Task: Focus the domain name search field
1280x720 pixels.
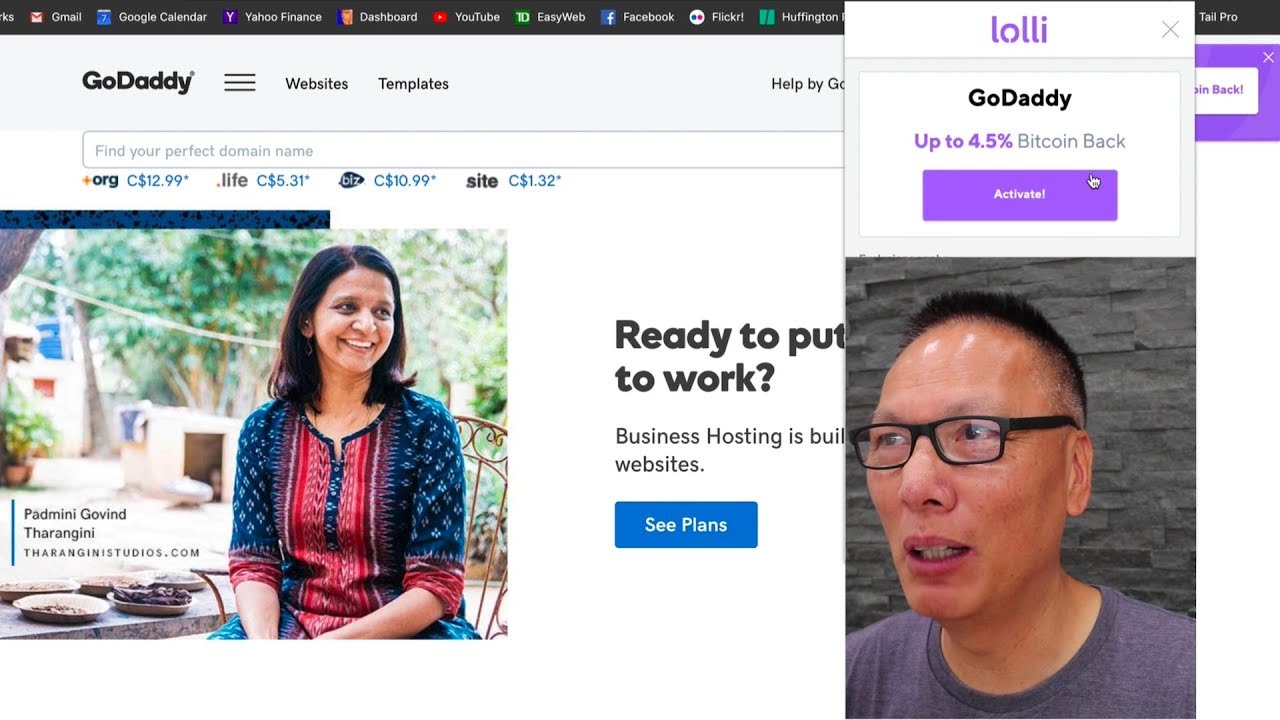Action: point(464,150)
